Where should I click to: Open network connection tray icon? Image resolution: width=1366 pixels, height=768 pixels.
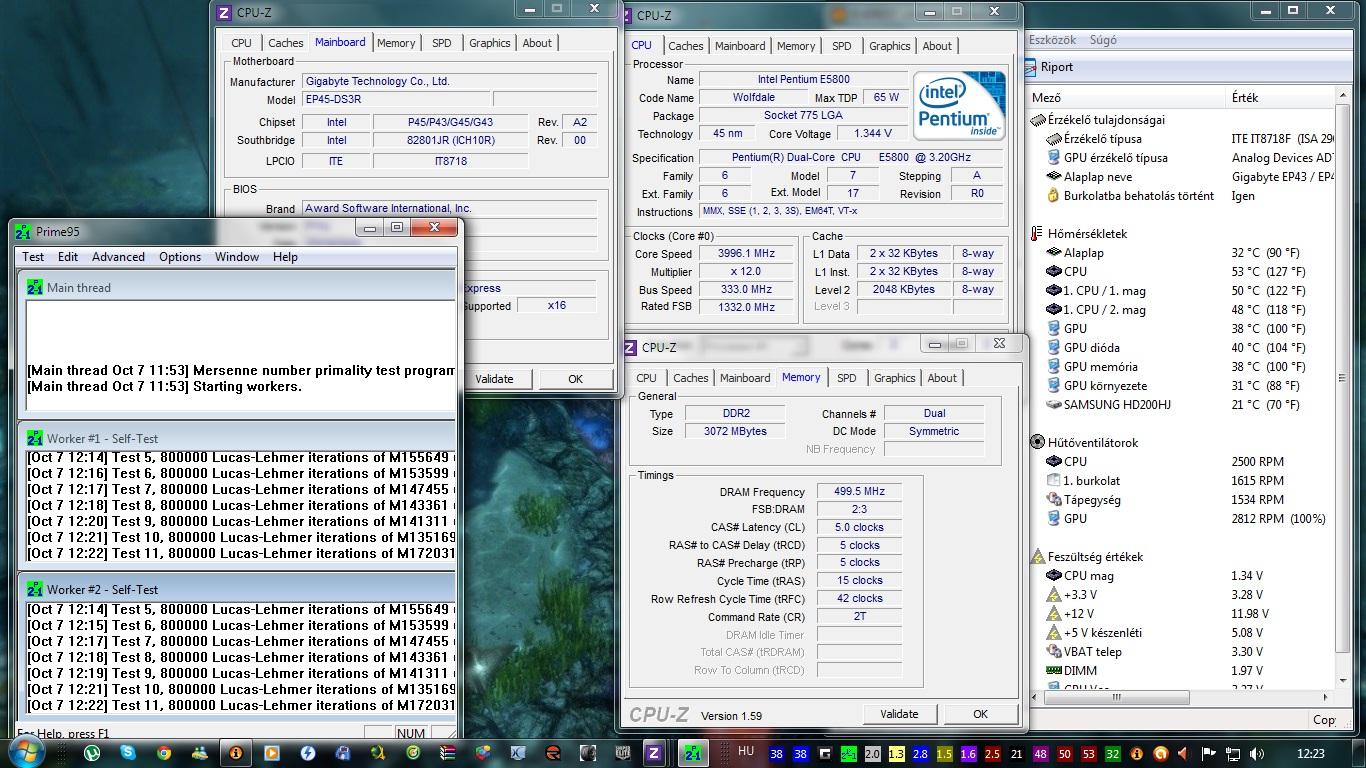(x=1233, y=754)
